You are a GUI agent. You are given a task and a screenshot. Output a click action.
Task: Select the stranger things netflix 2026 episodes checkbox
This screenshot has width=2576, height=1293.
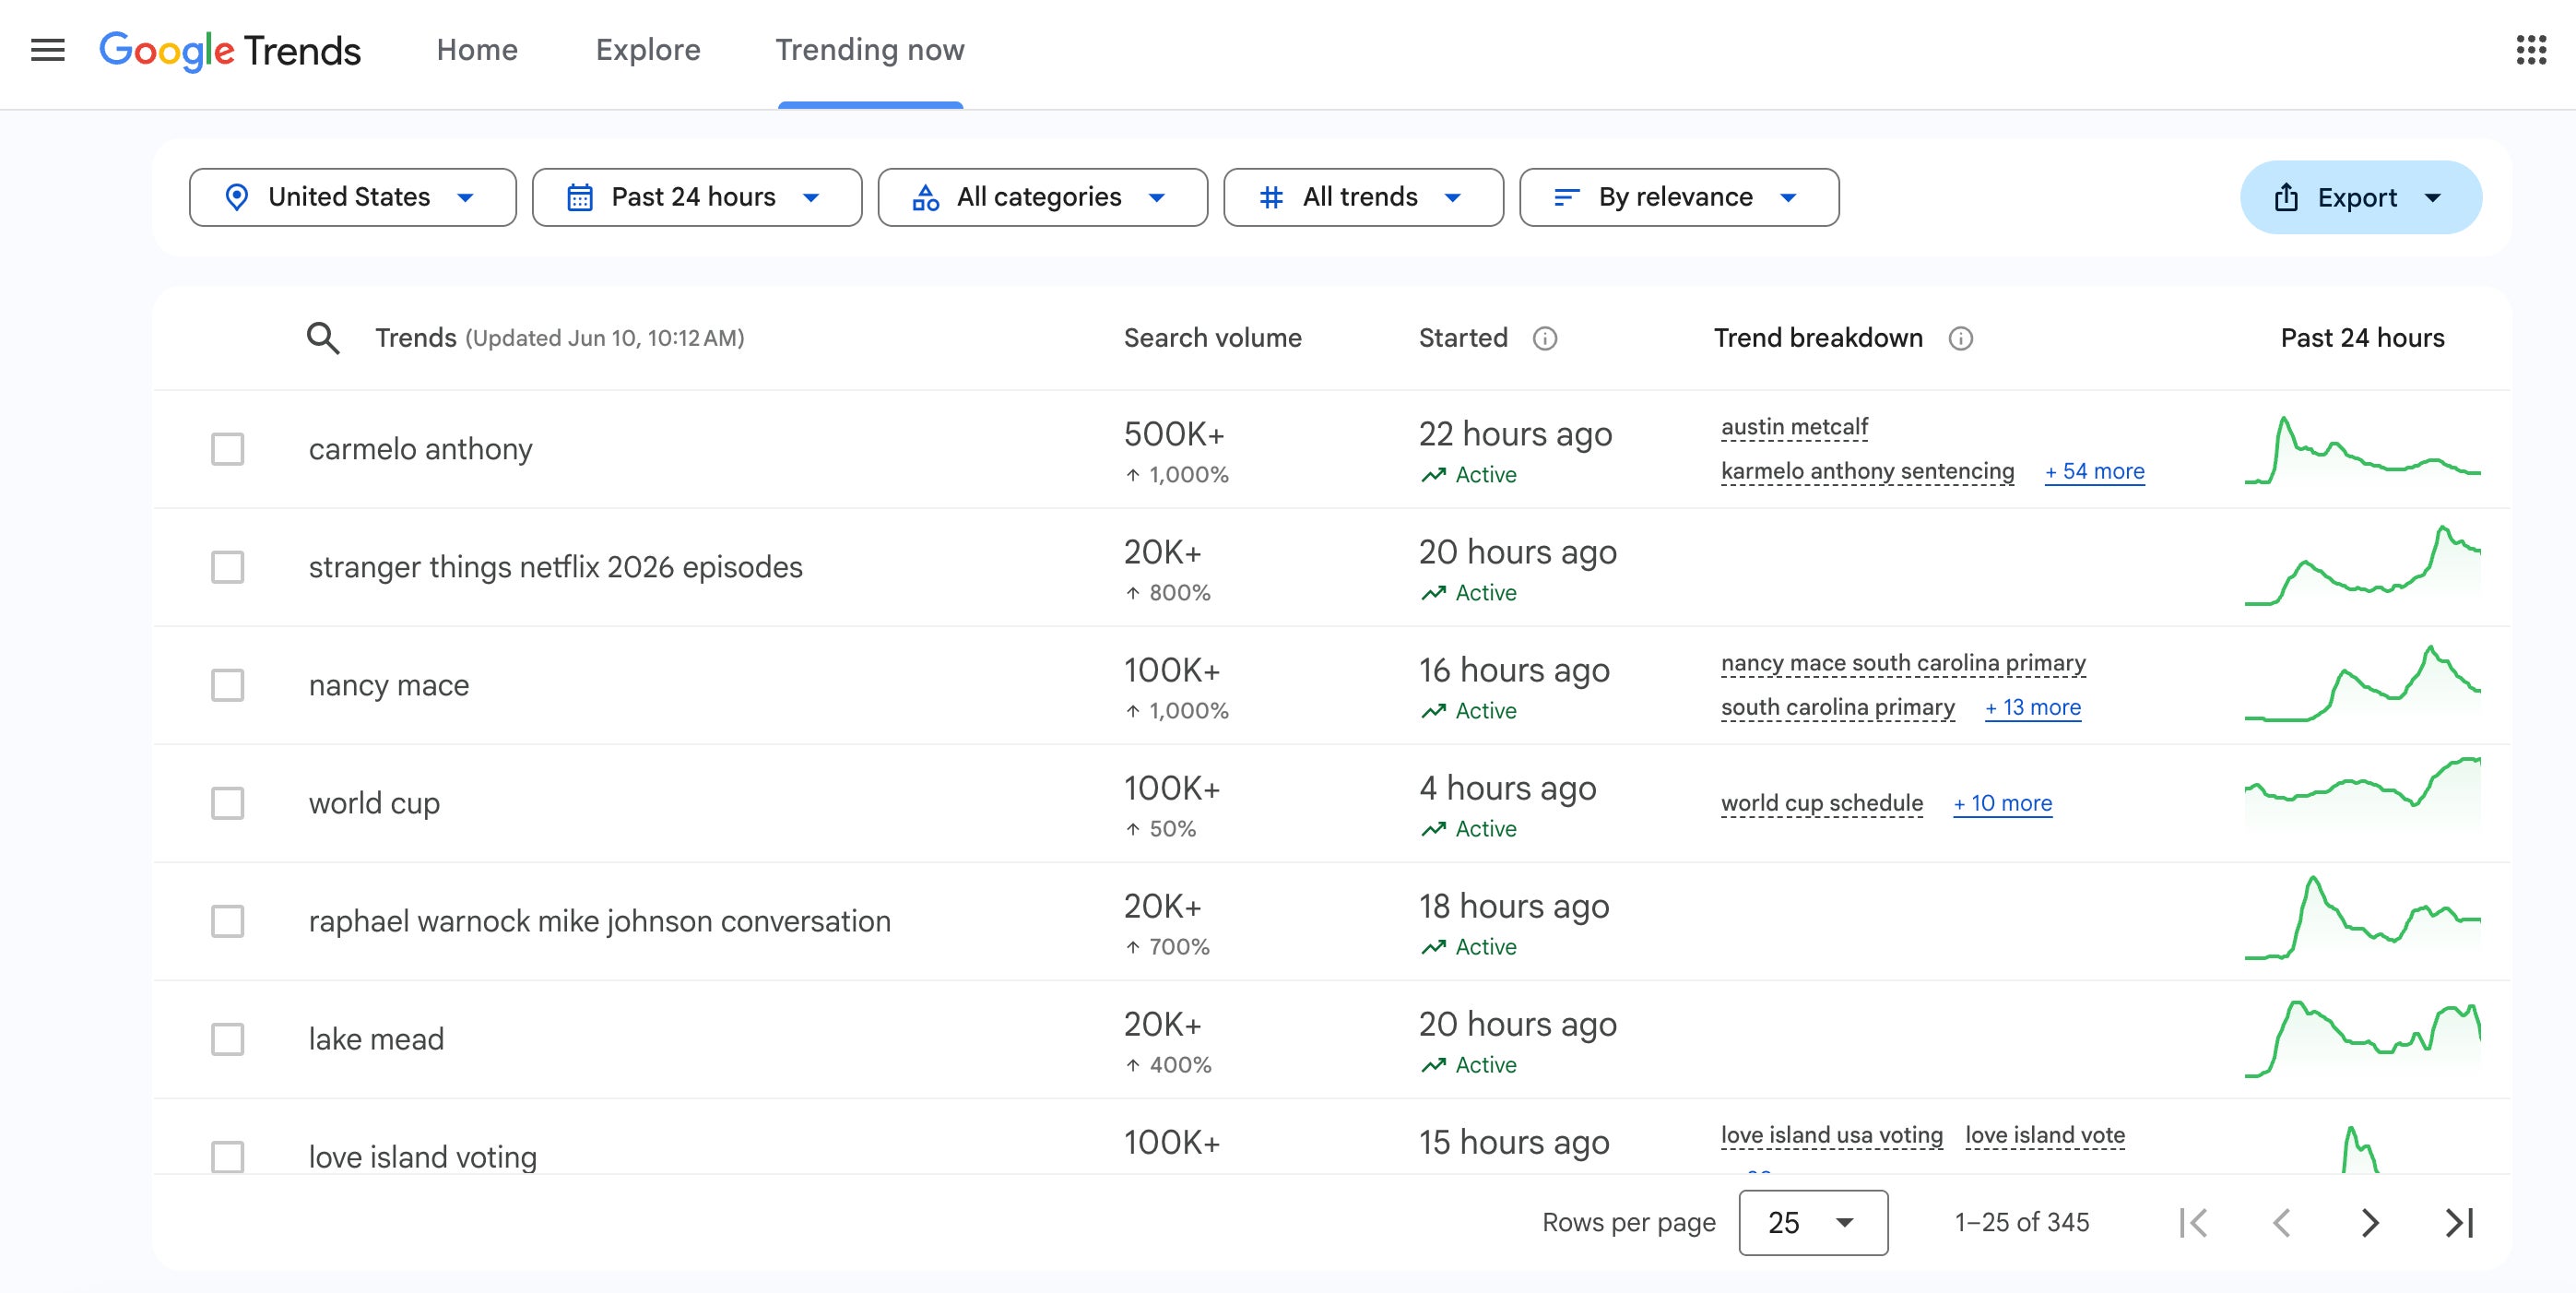pos(228,567)
